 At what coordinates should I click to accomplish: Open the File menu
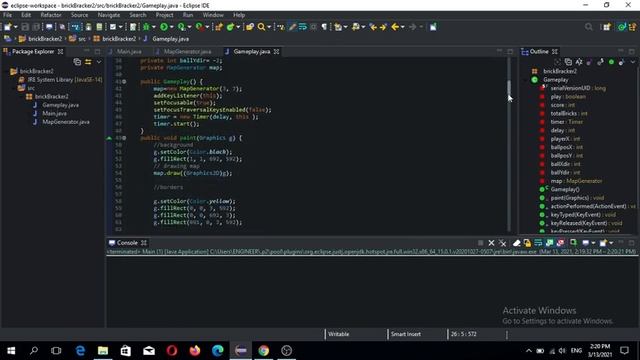pos(8,15)
